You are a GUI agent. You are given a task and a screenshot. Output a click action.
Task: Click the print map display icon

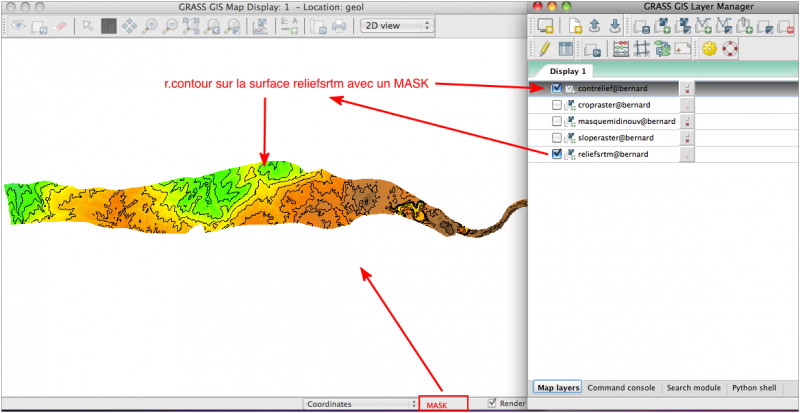pyautogui.click(x=339, y=27)
